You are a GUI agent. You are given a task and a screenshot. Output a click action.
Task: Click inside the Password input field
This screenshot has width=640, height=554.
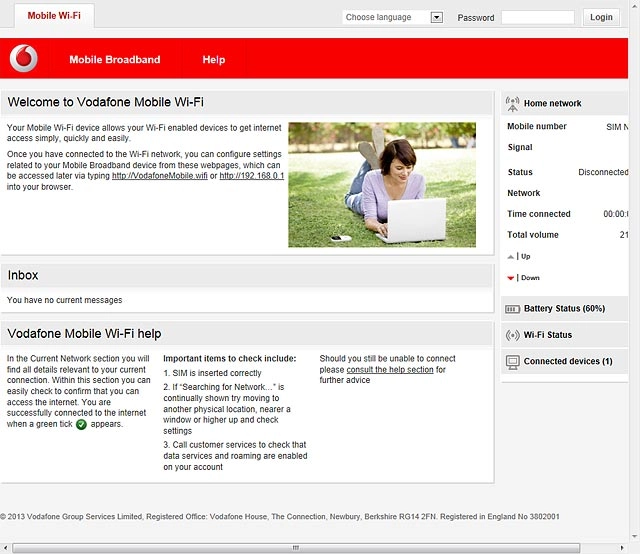click(538, 18)
